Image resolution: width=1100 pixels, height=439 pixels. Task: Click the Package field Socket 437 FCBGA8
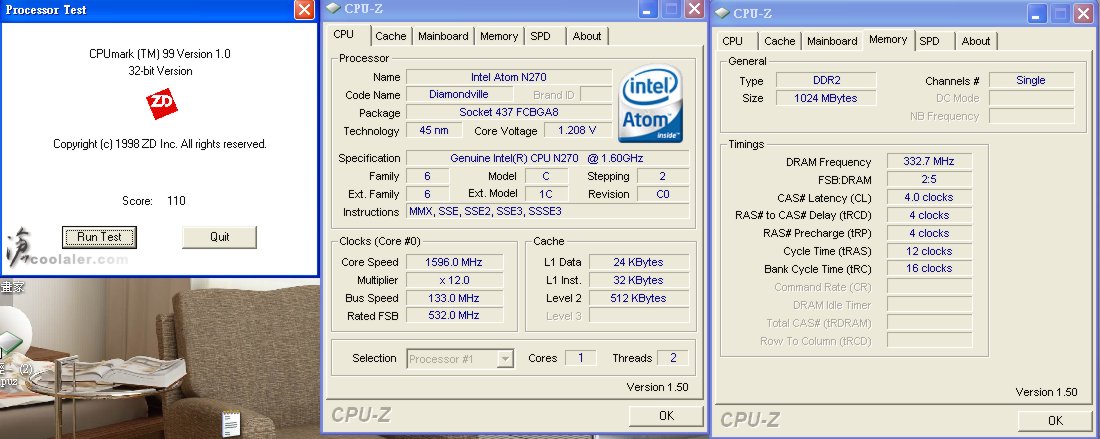(509, 112)
